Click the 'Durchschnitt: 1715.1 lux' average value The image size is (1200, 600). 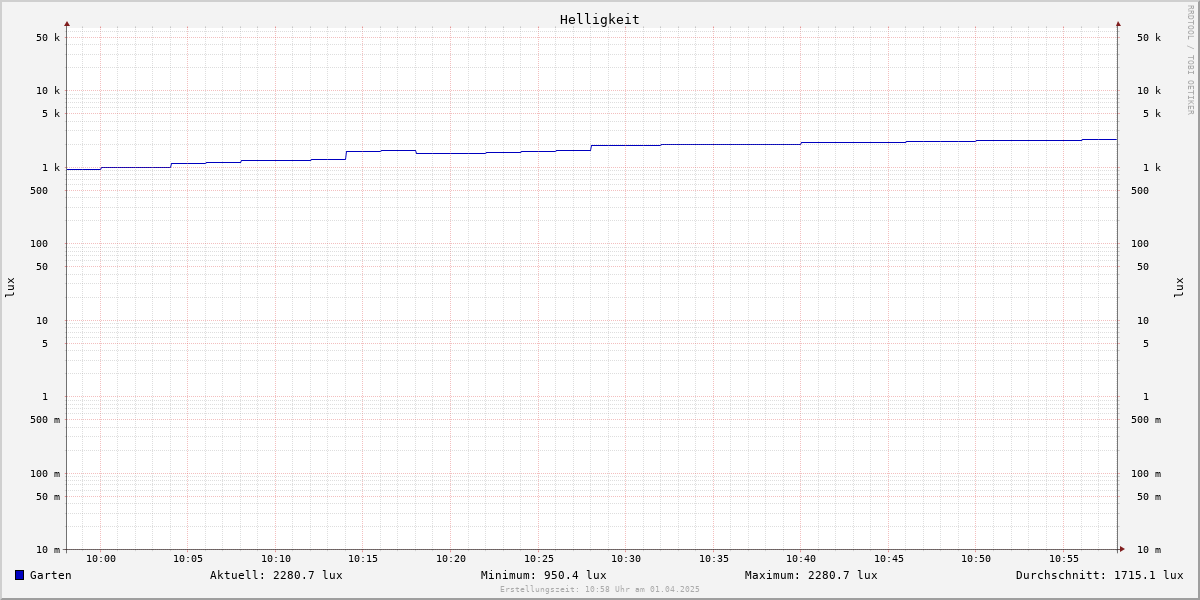tap(1100, 575)
